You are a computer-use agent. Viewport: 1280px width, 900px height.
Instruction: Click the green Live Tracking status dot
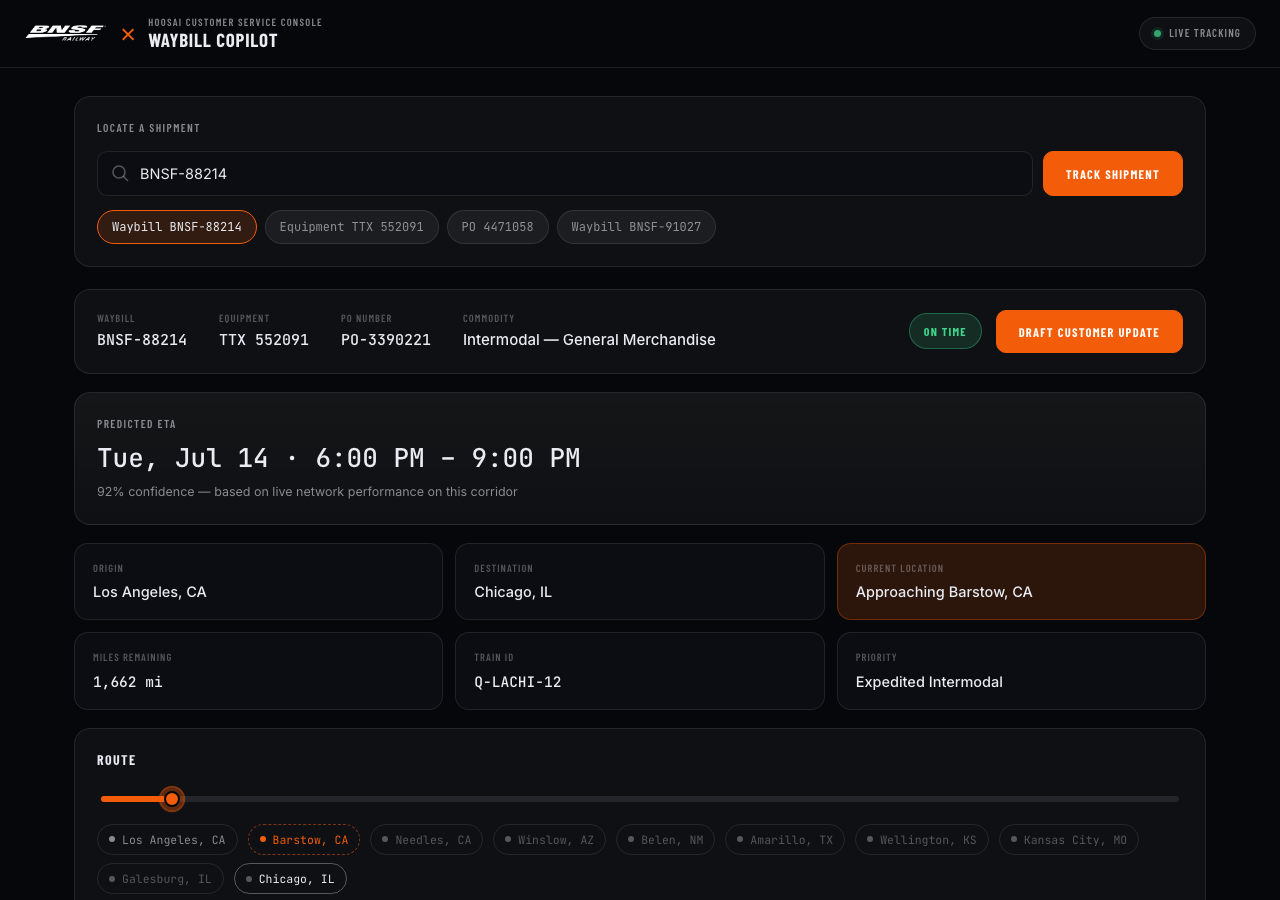pos(1157,33)
